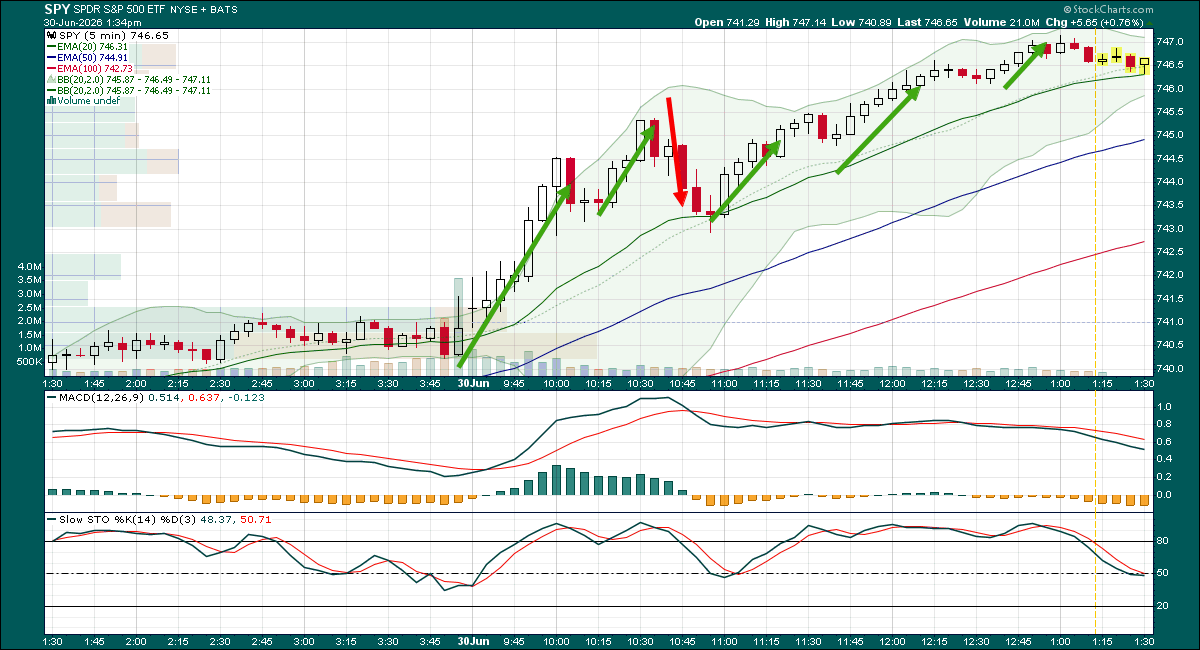The width and height of the screenshot is (1200, 650).
Task: Click the candlestick icon beside SPY (5 min)
Action: (x=50, y=34)
